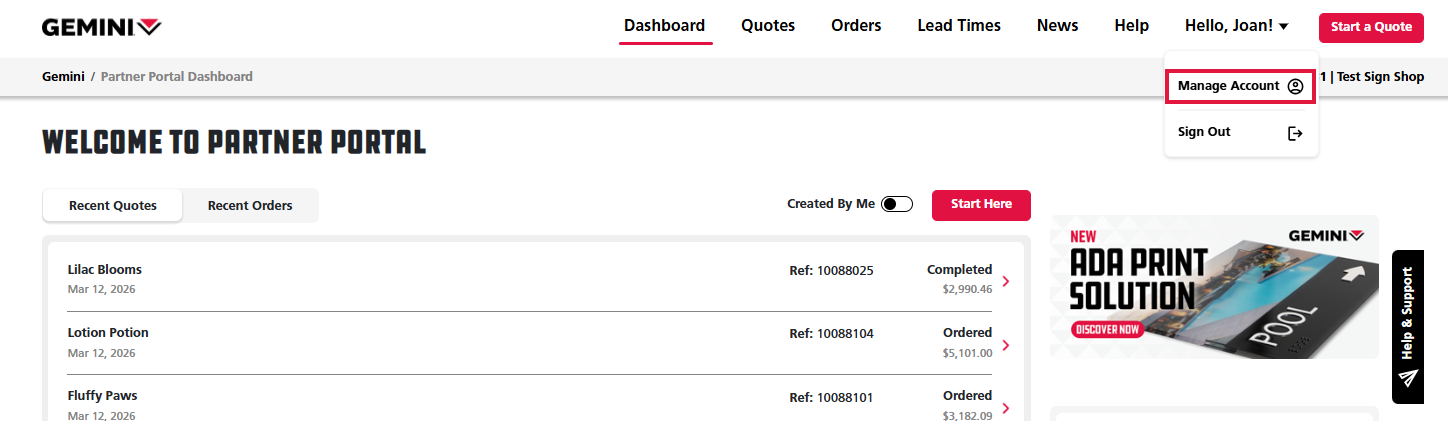This screenshot has width=1448, height=421.
Task: Switch to the Recent Orders tab
Action: click(250, 206)
